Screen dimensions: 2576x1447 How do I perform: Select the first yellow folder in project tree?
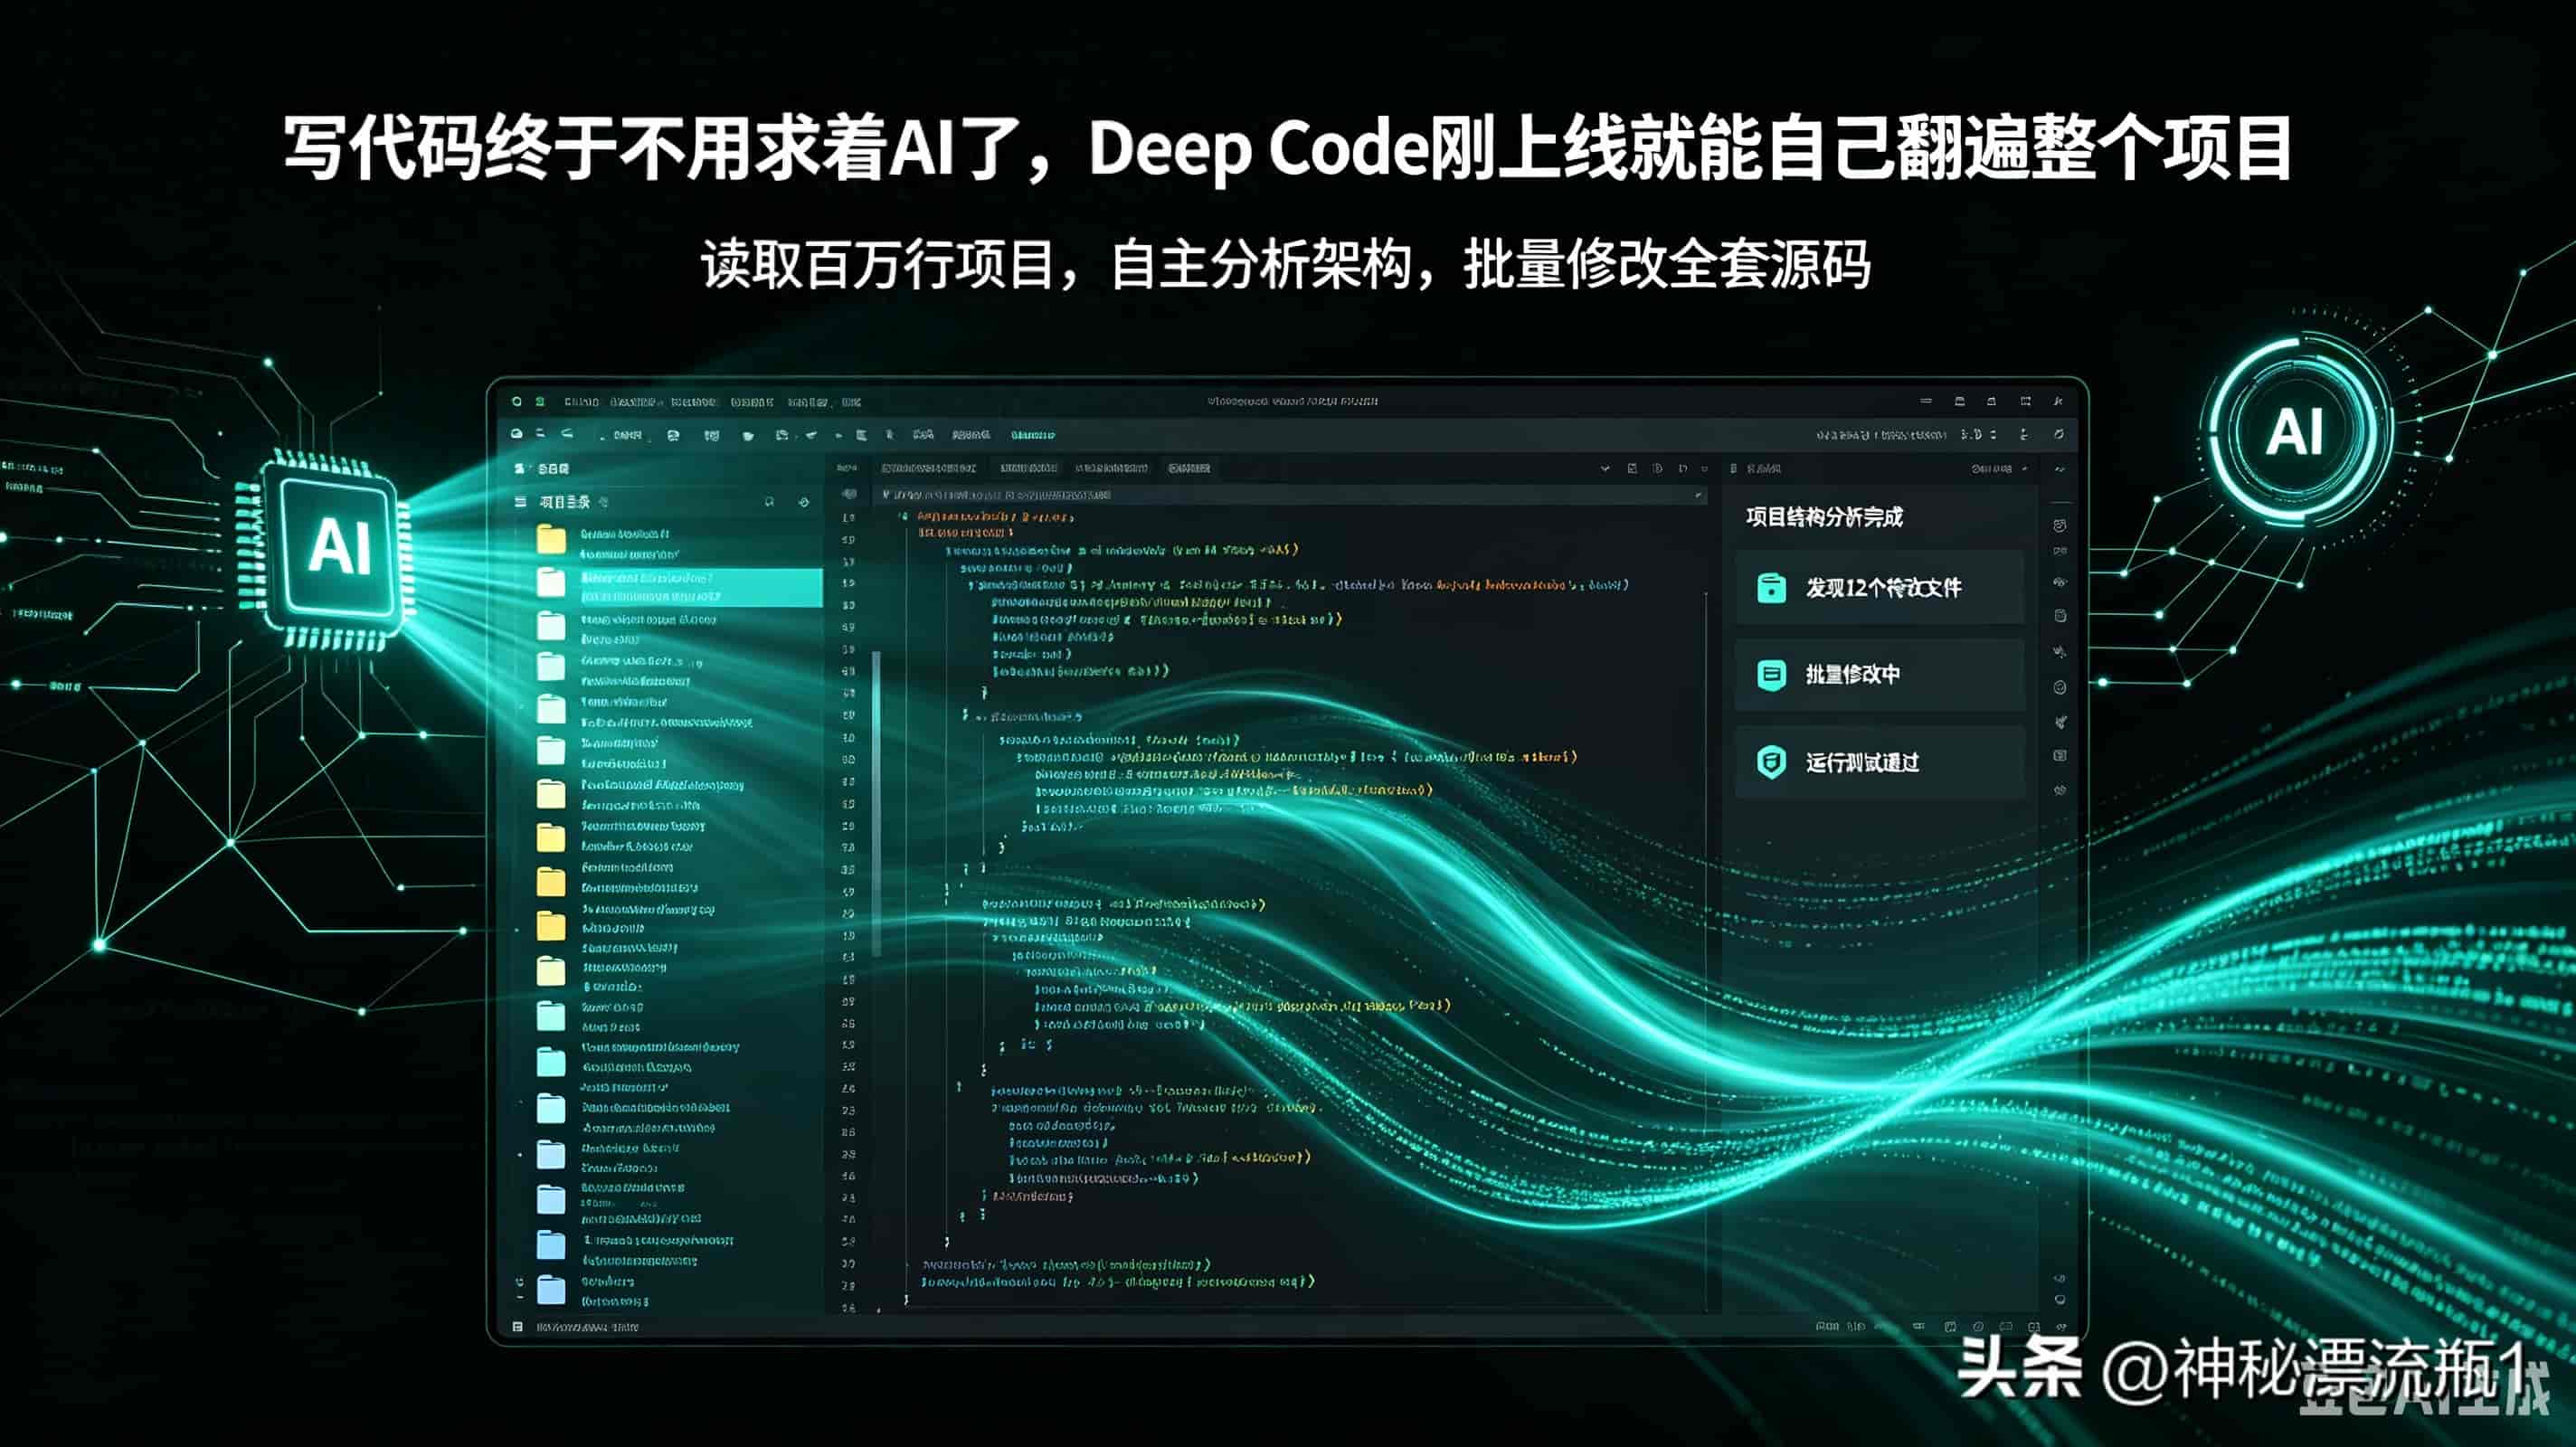point(551,540)
